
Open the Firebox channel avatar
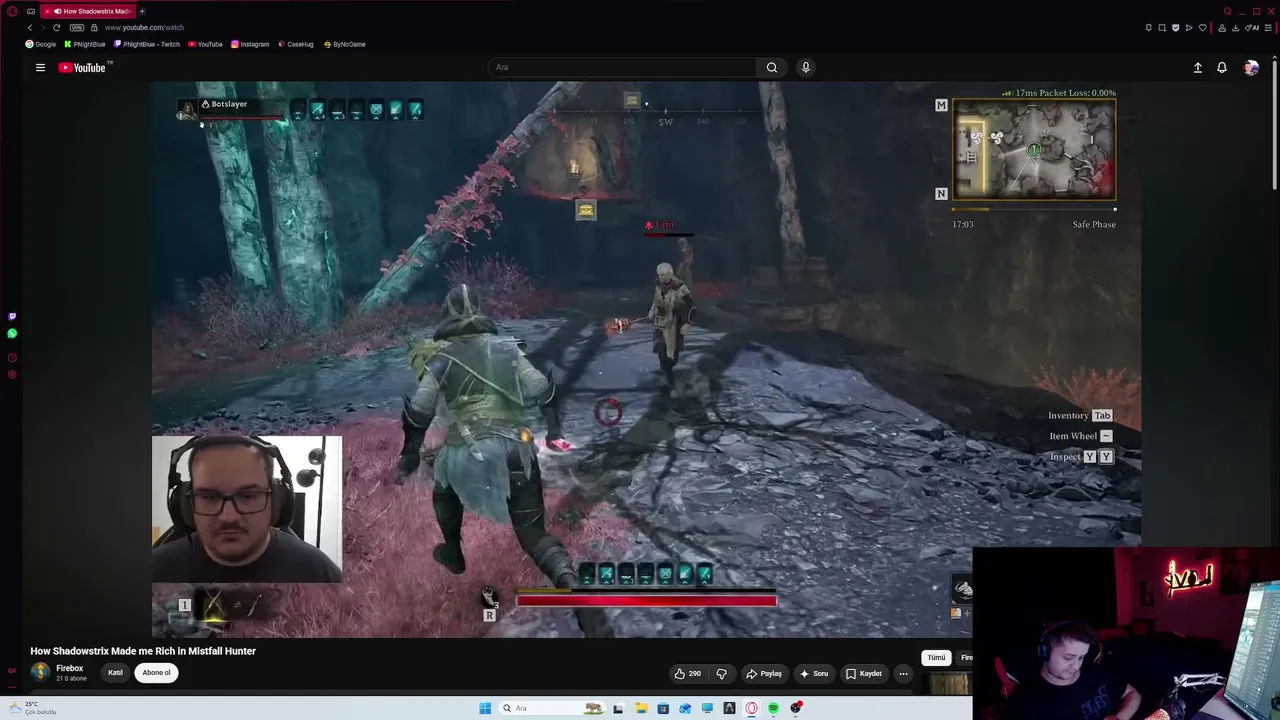40,672
